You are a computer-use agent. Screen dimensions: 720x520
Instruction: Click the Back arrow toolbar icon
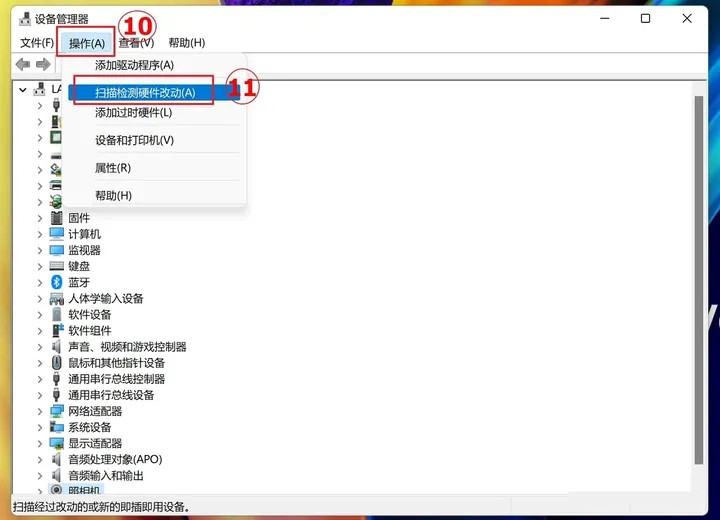[23, 64]
